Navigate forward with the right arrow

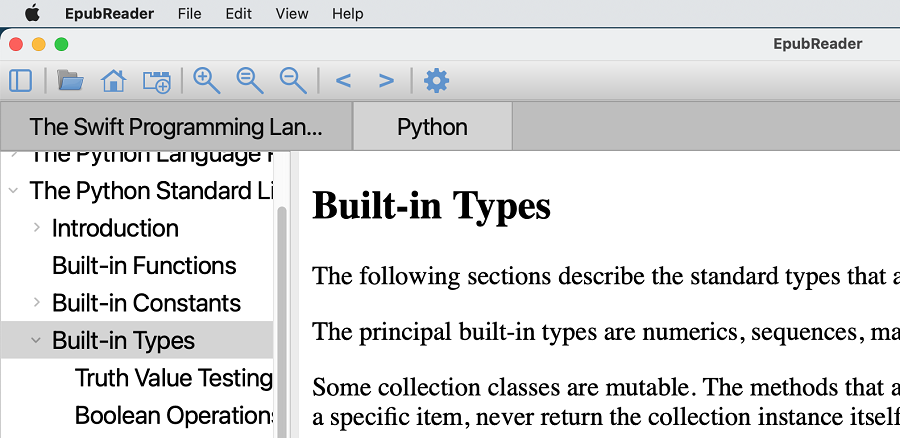point(386,80)
